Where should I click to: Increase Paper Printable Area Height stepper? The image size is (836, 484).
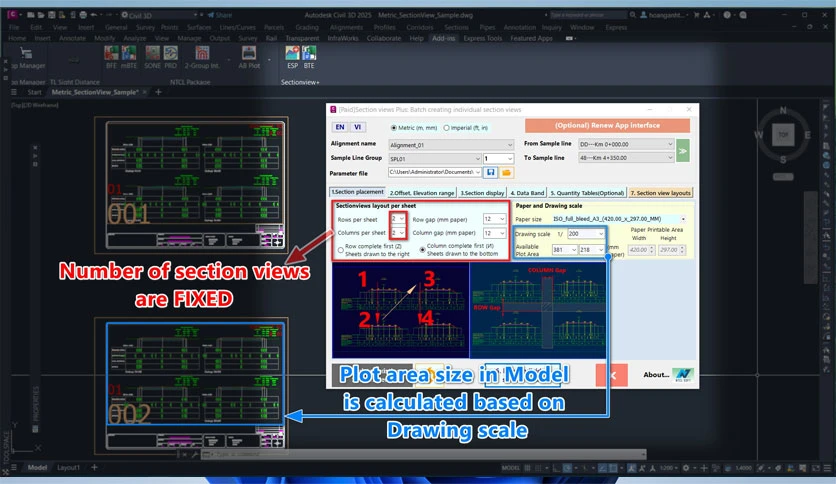coord(682,248)
